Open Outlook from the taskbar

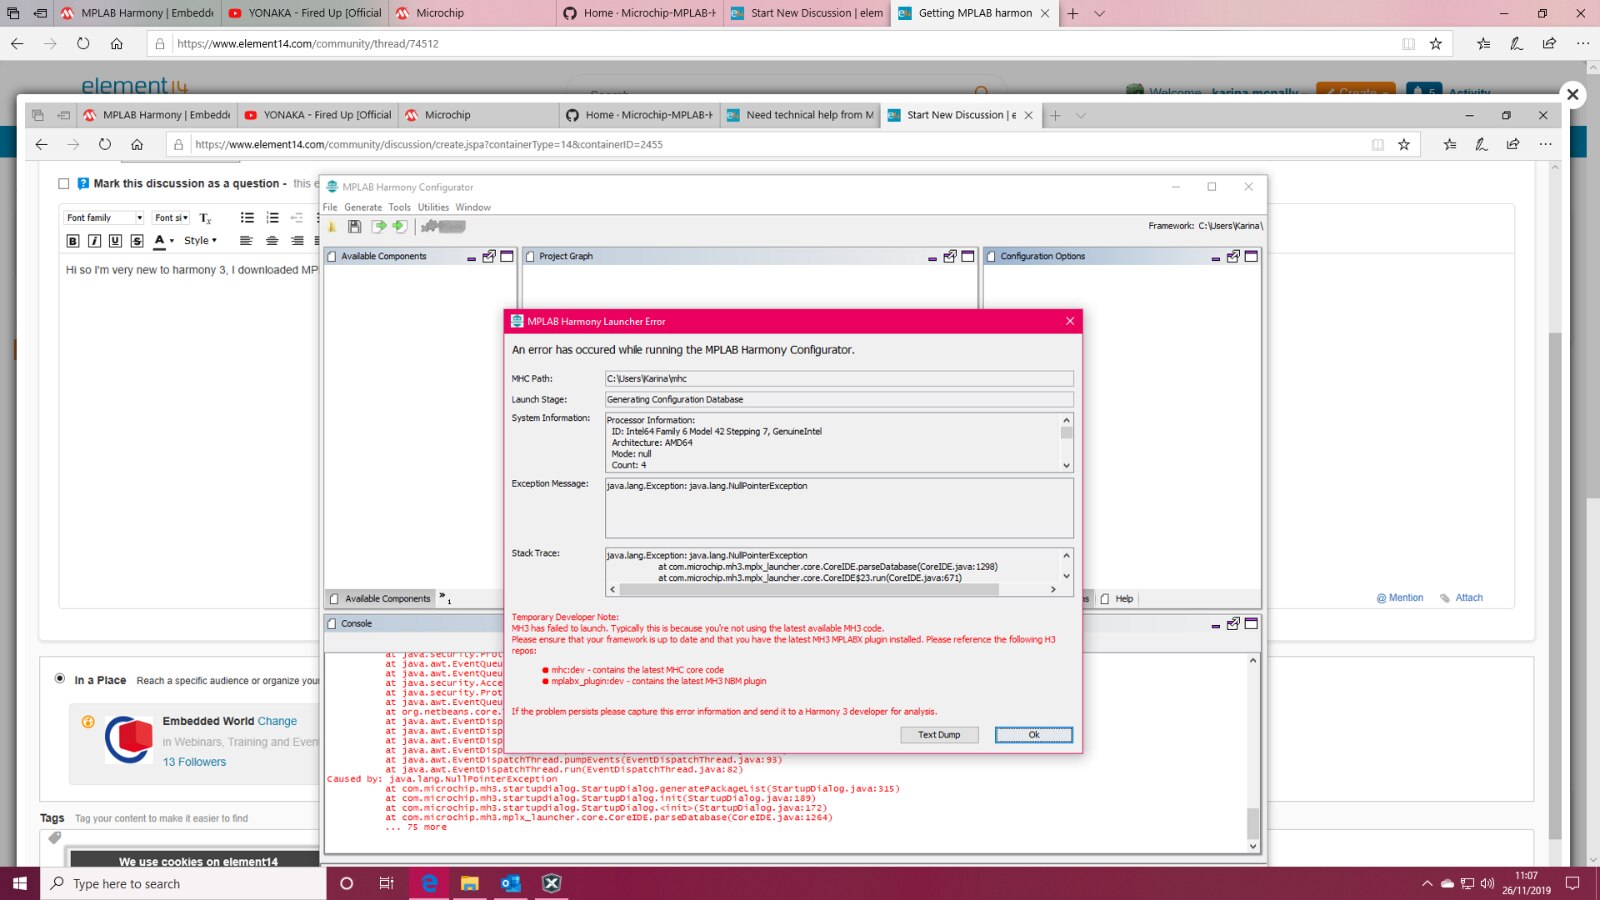tap(510, 883)
